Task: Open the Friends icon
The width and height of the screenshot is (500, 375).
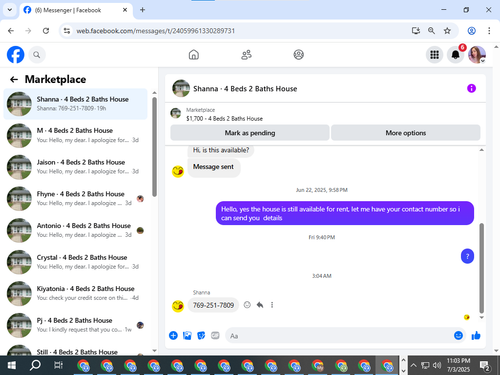Action: pyautogui.click(x=246, y=55)
